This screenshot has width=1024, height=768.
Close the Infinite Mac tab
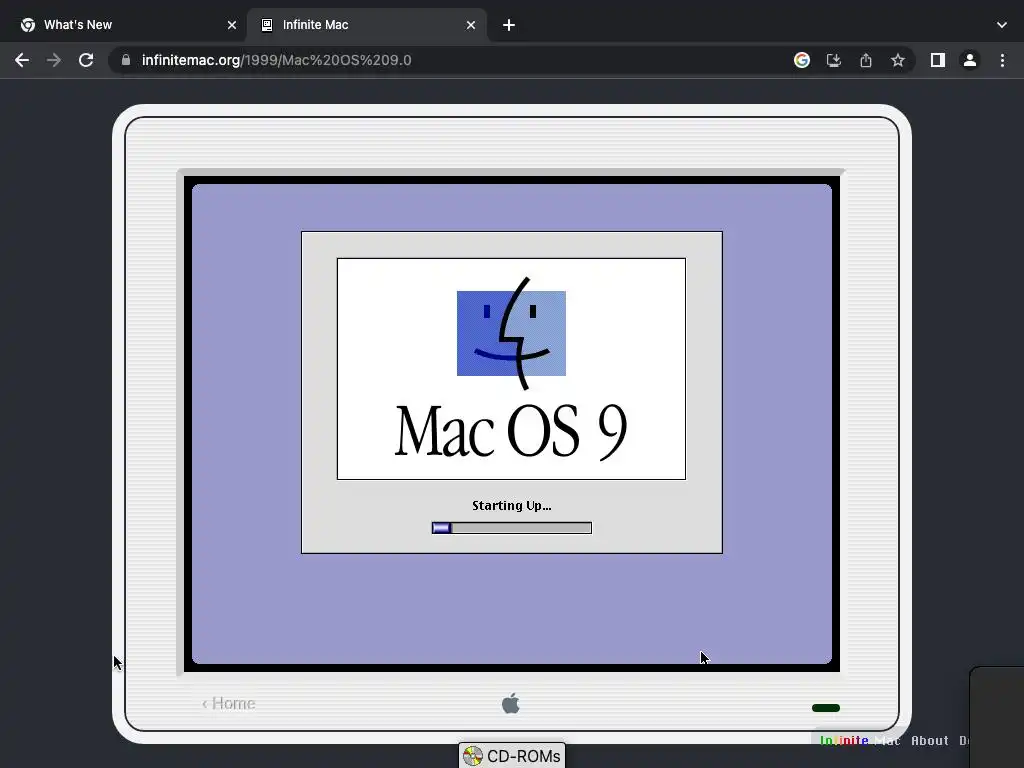click(471, 25)
